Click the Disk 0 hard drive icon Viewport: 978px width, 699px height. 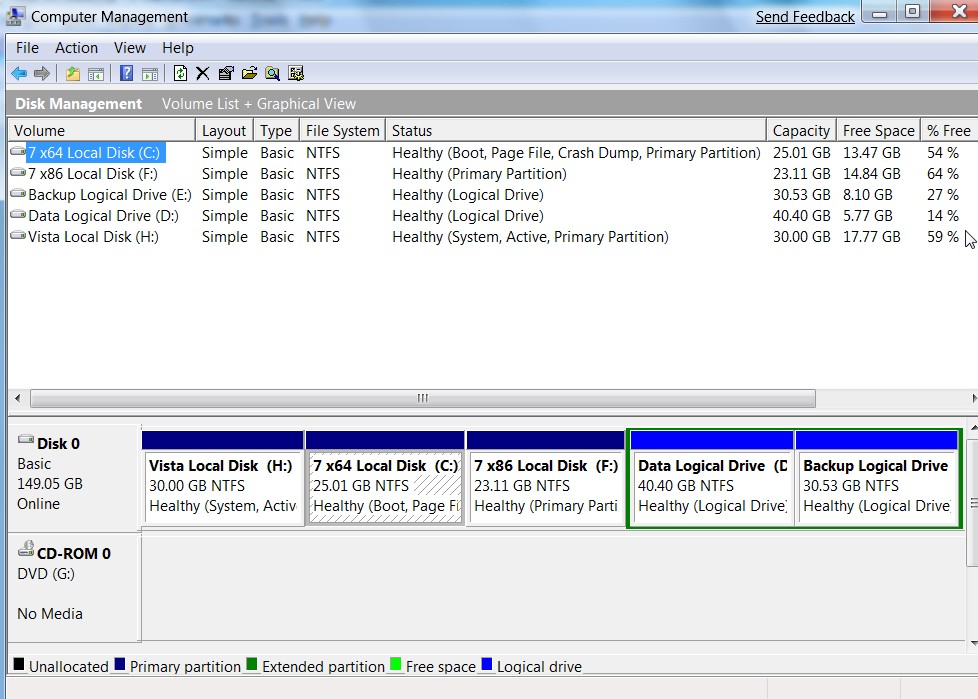(x=26, y=440)
